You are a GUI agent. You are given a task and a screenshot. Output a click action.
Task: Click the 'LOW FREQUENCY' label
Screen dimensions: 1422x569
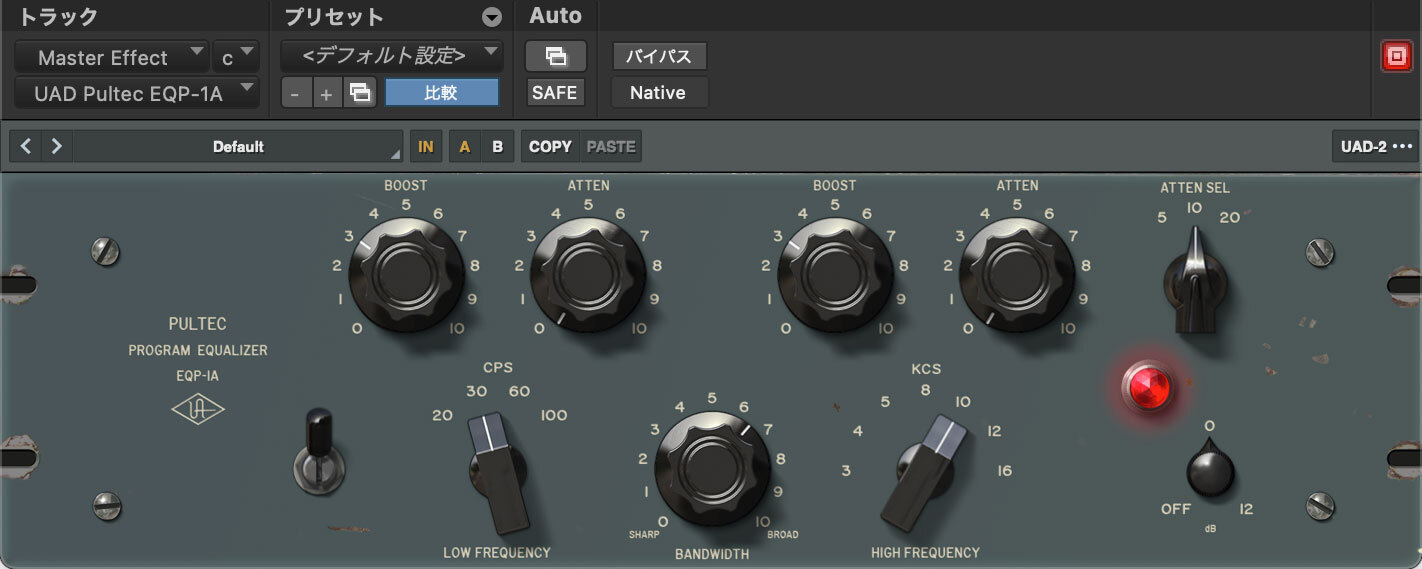[497, 552]
